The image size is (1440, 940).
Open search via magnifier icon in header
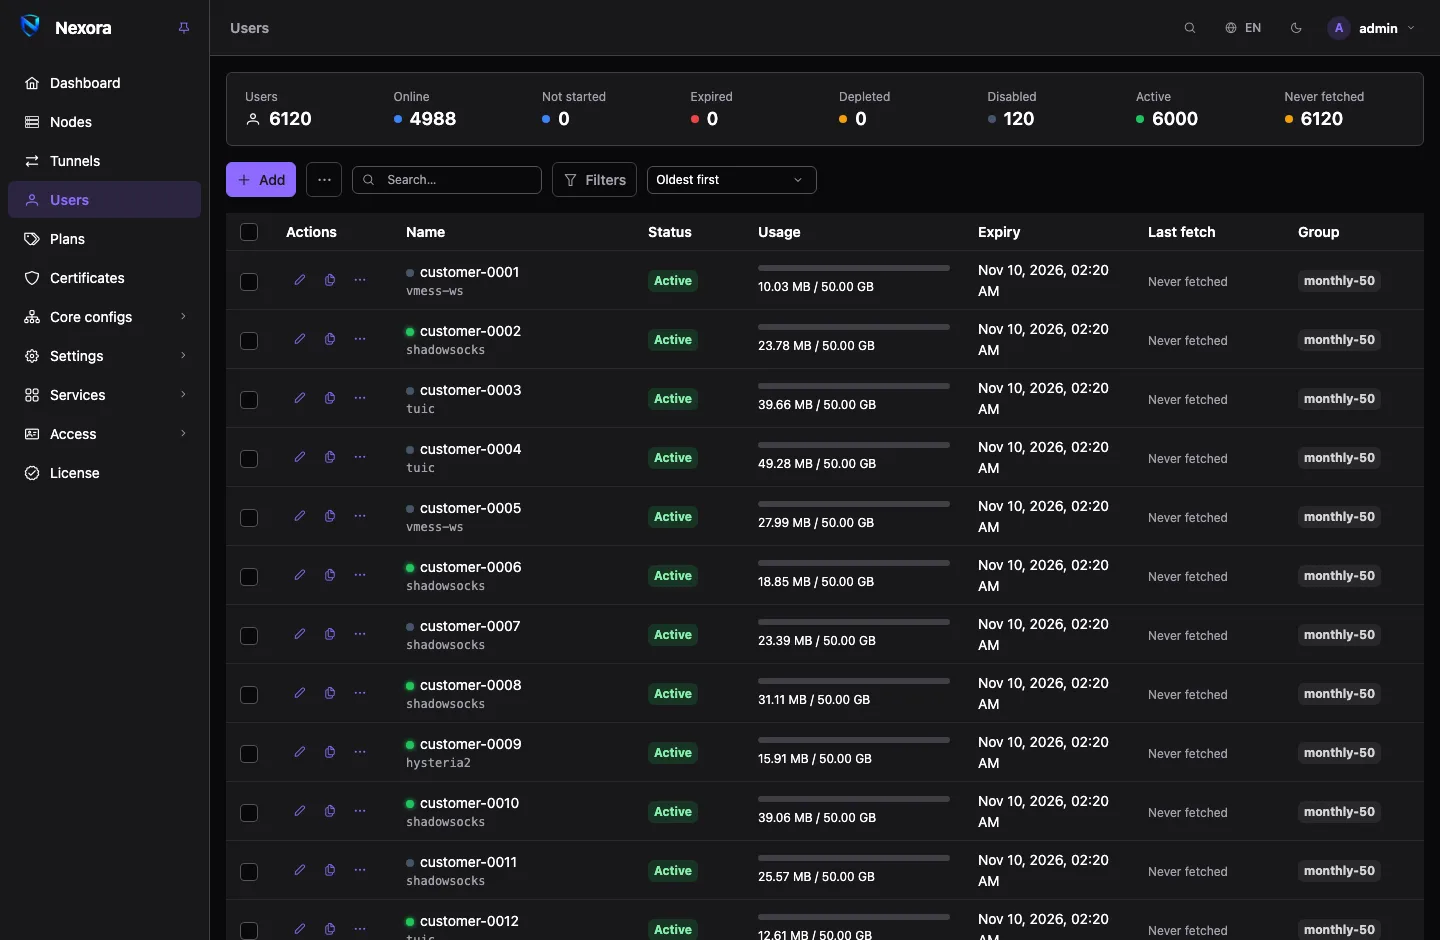point(1190,28)
